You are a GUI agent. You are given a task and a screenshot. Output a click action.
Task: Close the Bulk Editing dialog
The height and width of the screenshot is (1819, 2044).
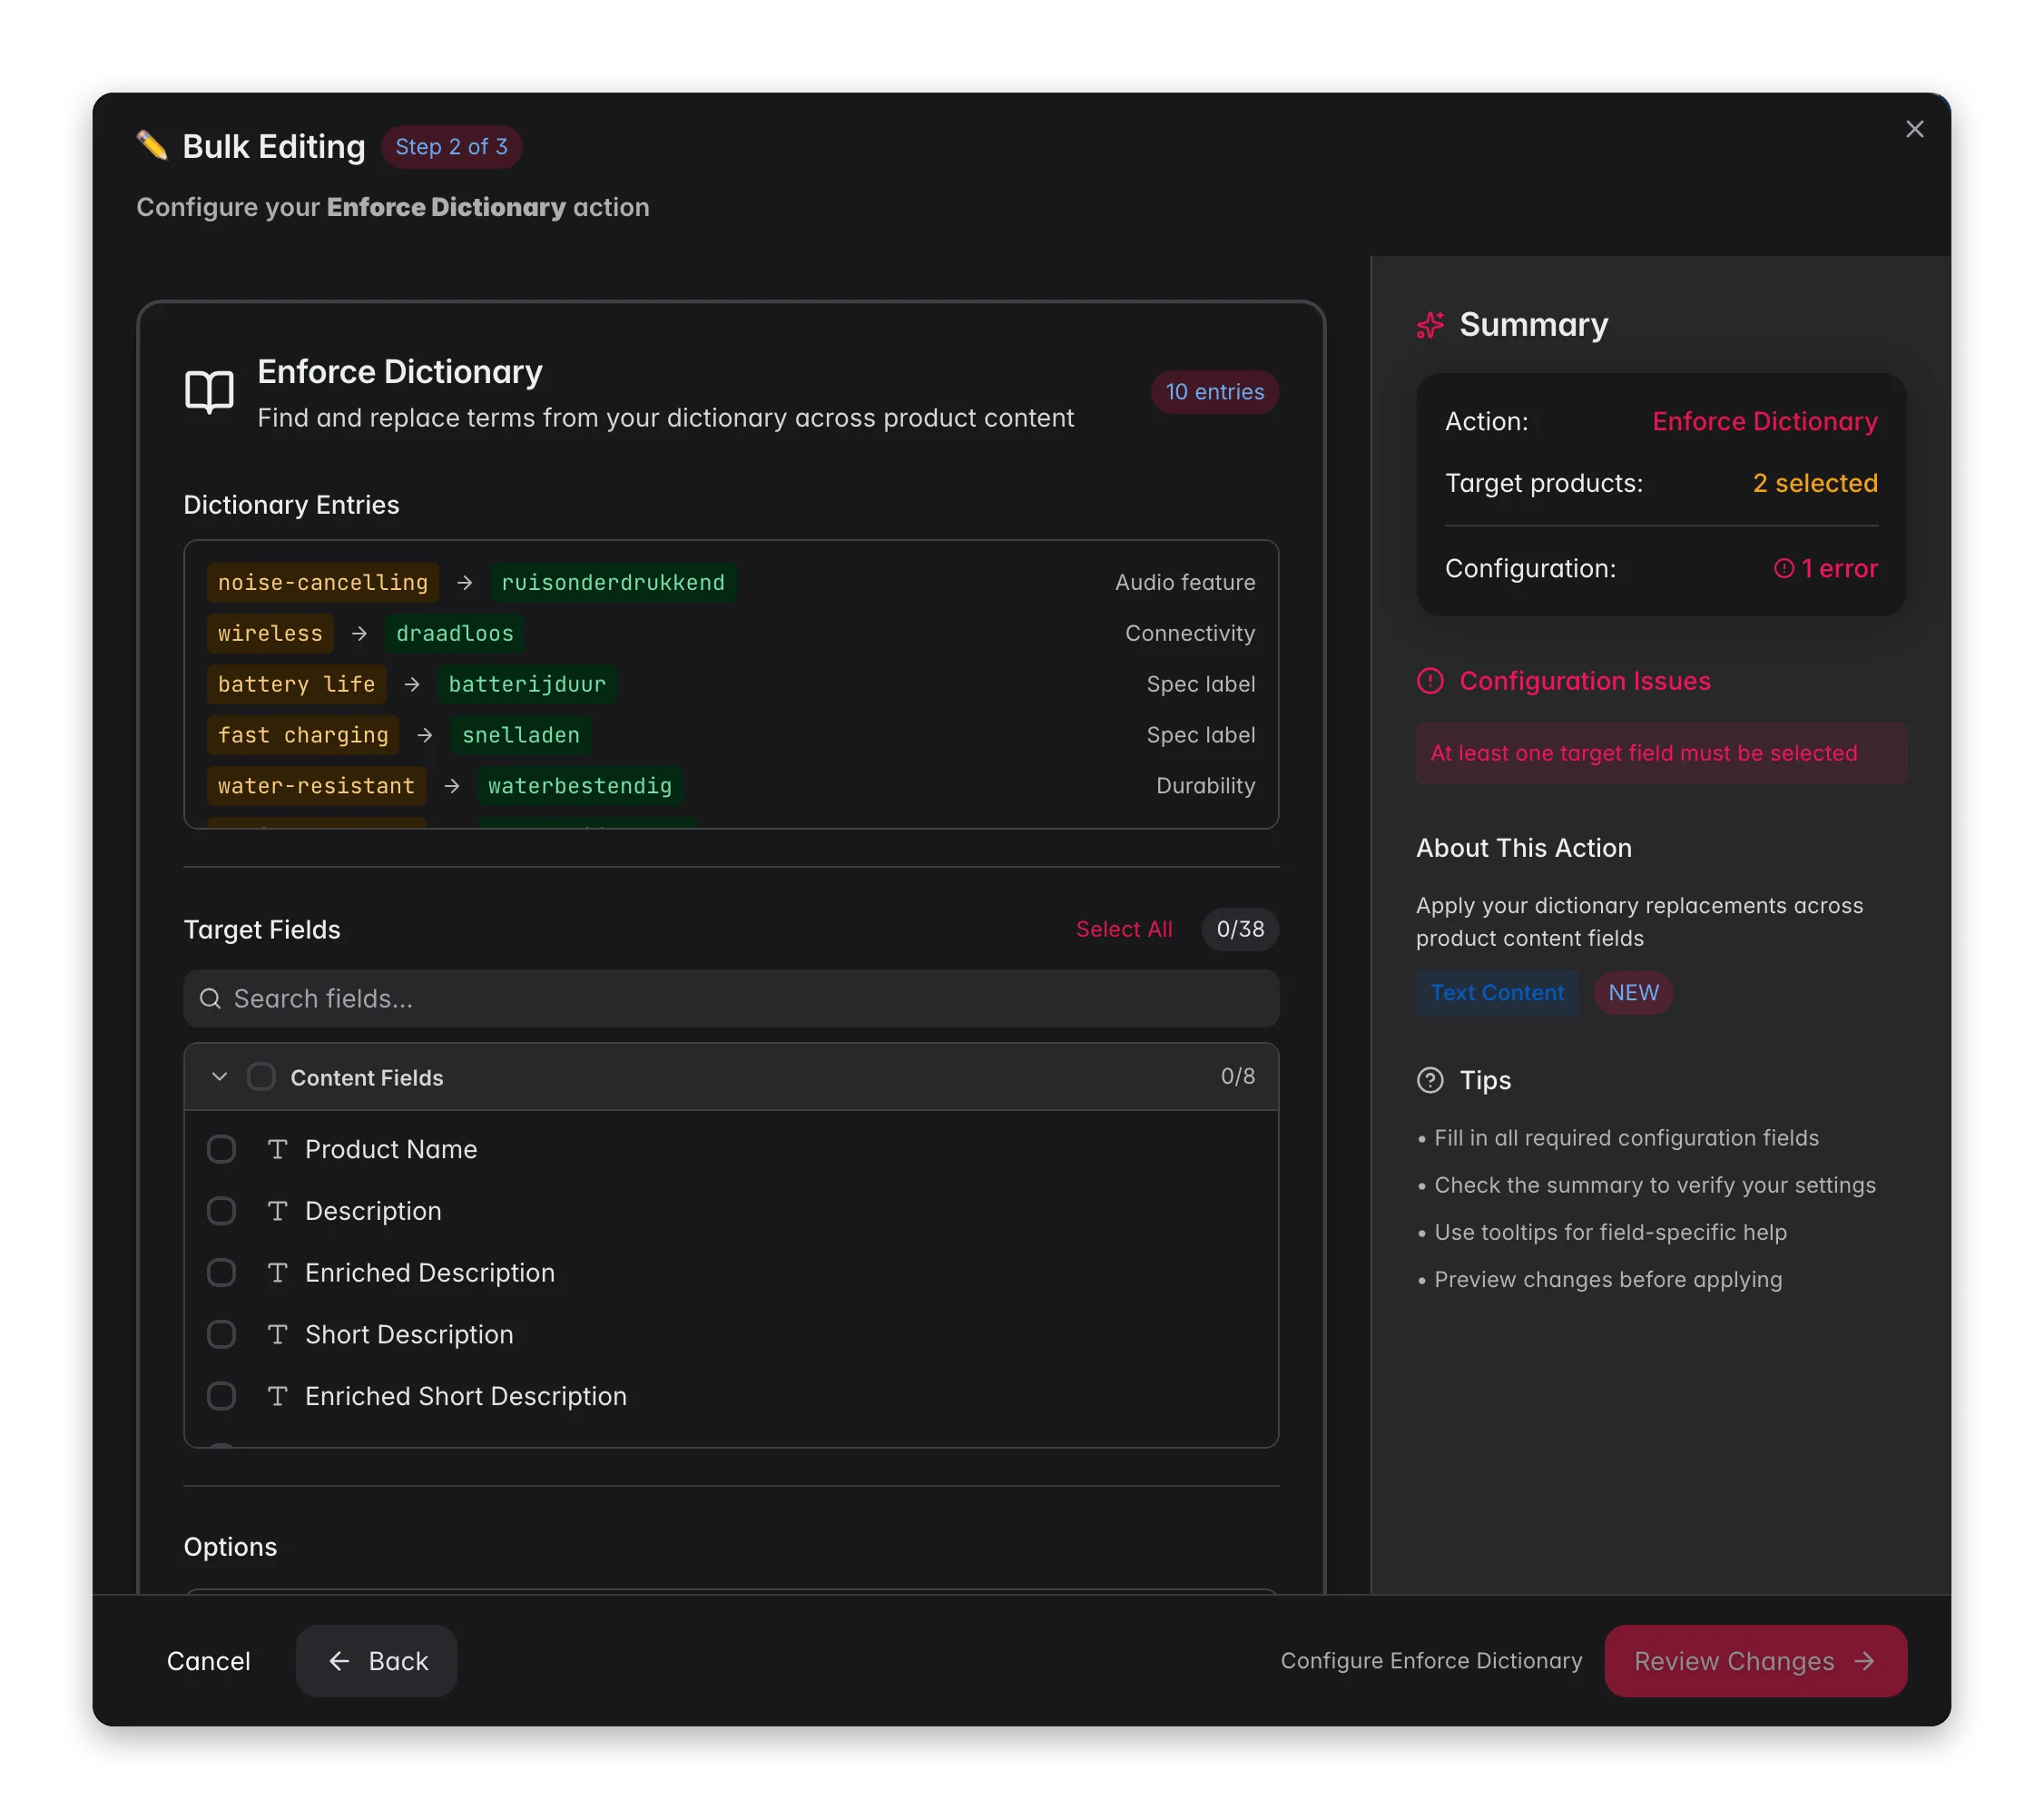[x=1914, y=129]
